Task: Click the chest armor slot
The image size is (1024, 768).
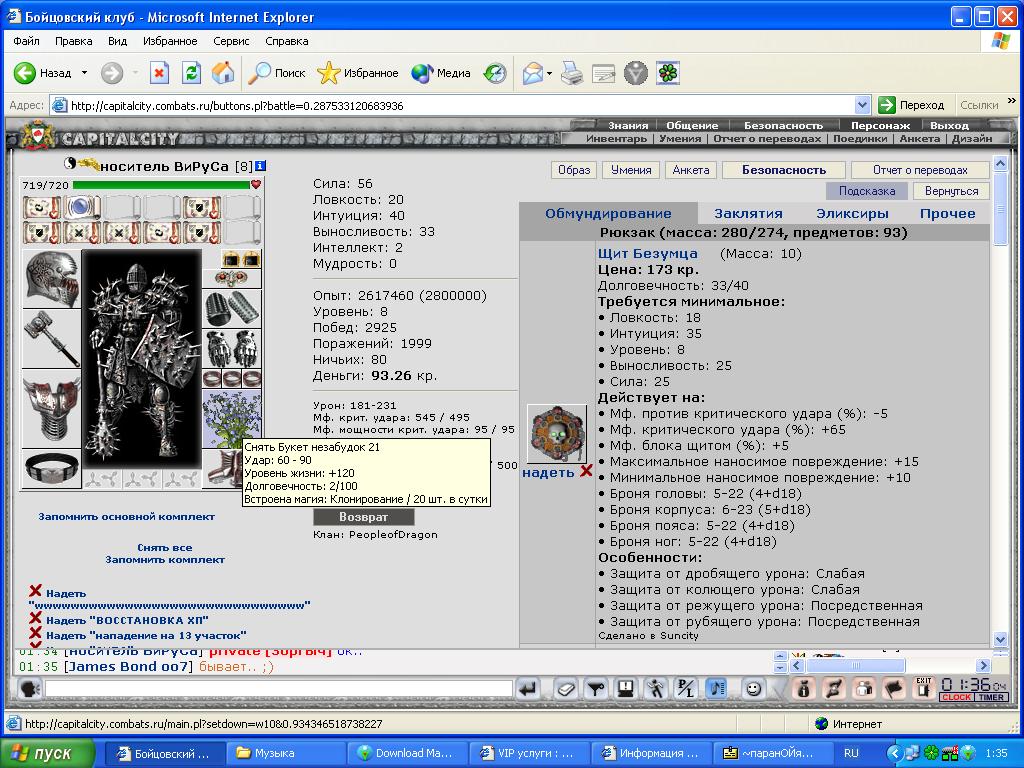Action: (52, 408)
